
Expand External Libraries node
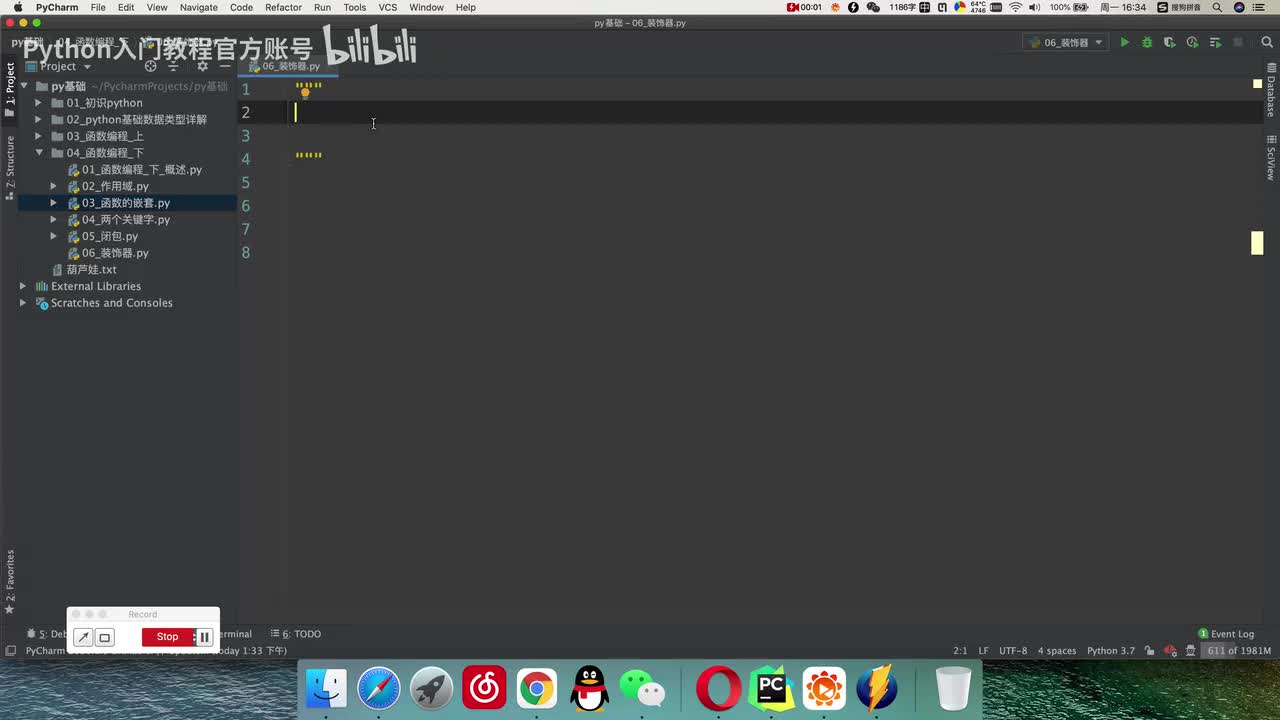[23, 286]
